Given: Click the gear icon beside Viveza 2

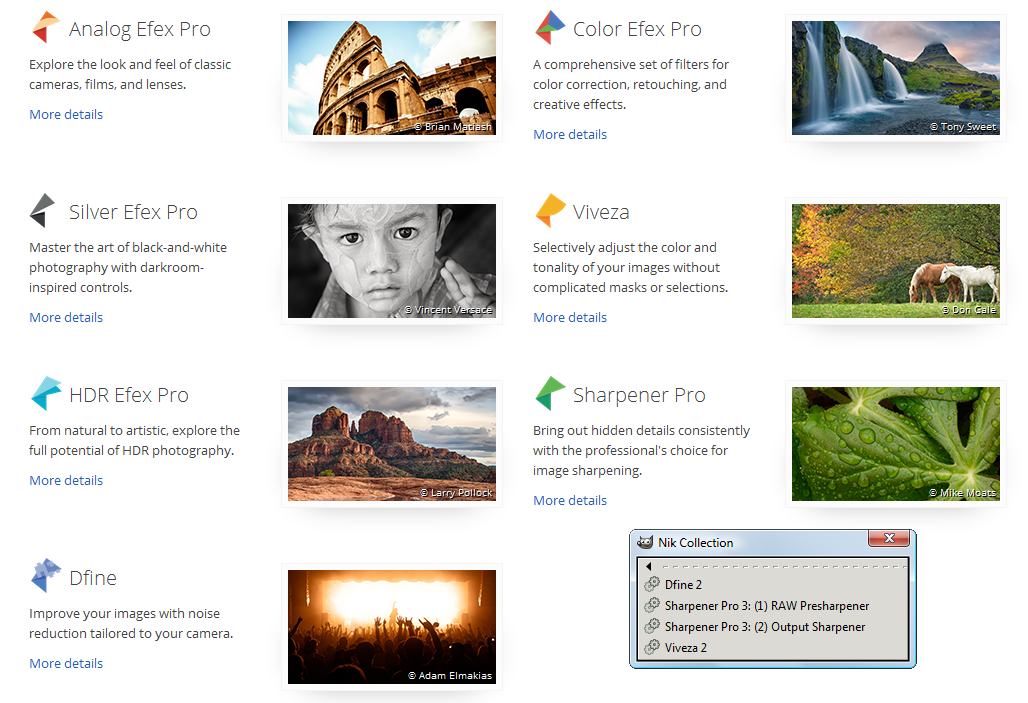Looking at the screenshot, I should click(652, 647).
